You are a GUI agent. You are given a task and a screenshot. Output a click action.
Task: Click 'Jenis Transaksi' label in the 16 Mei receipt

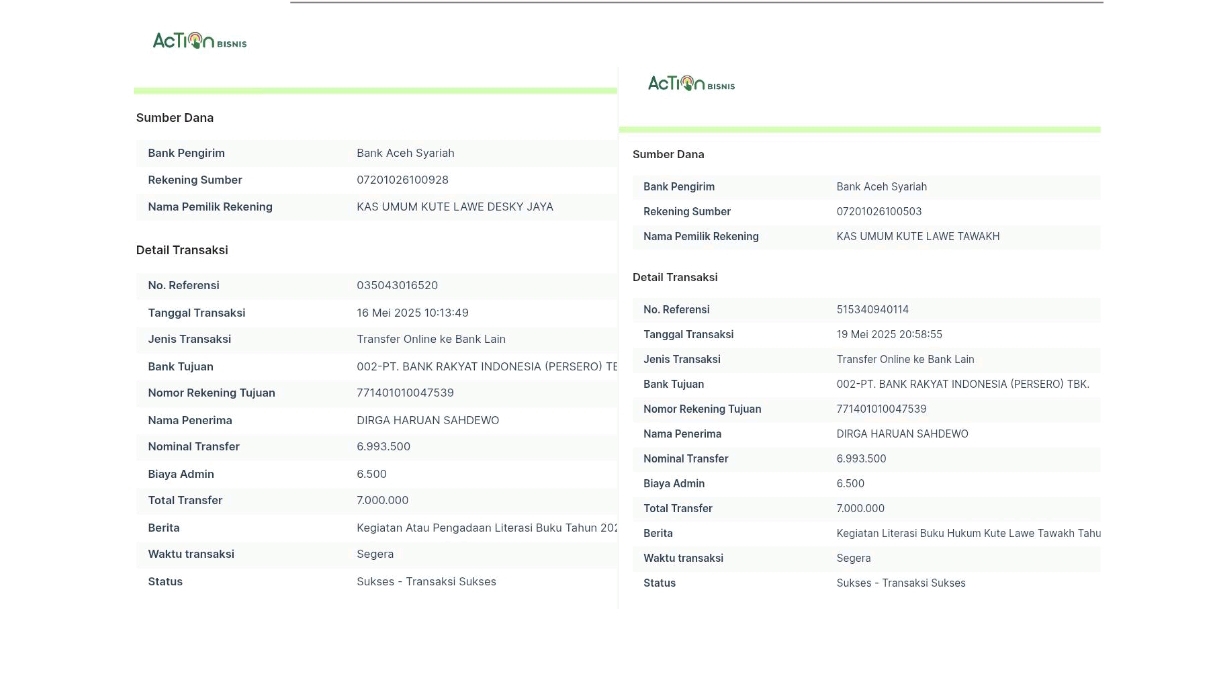coord(189,340)
